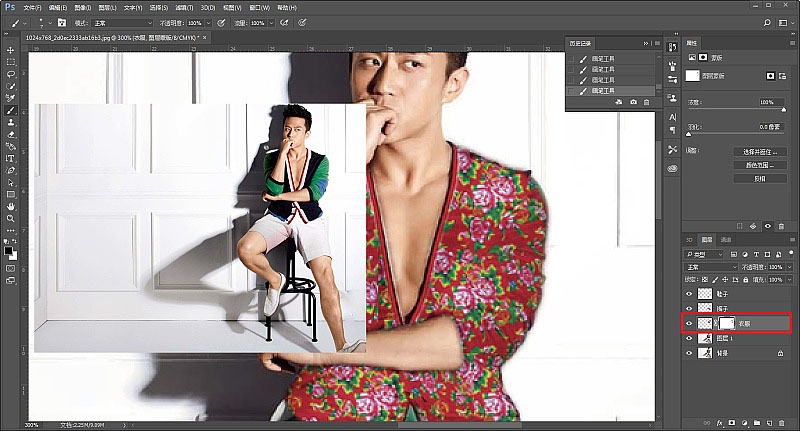Click the mask density slider handle
800x431 pixels.
784,110
